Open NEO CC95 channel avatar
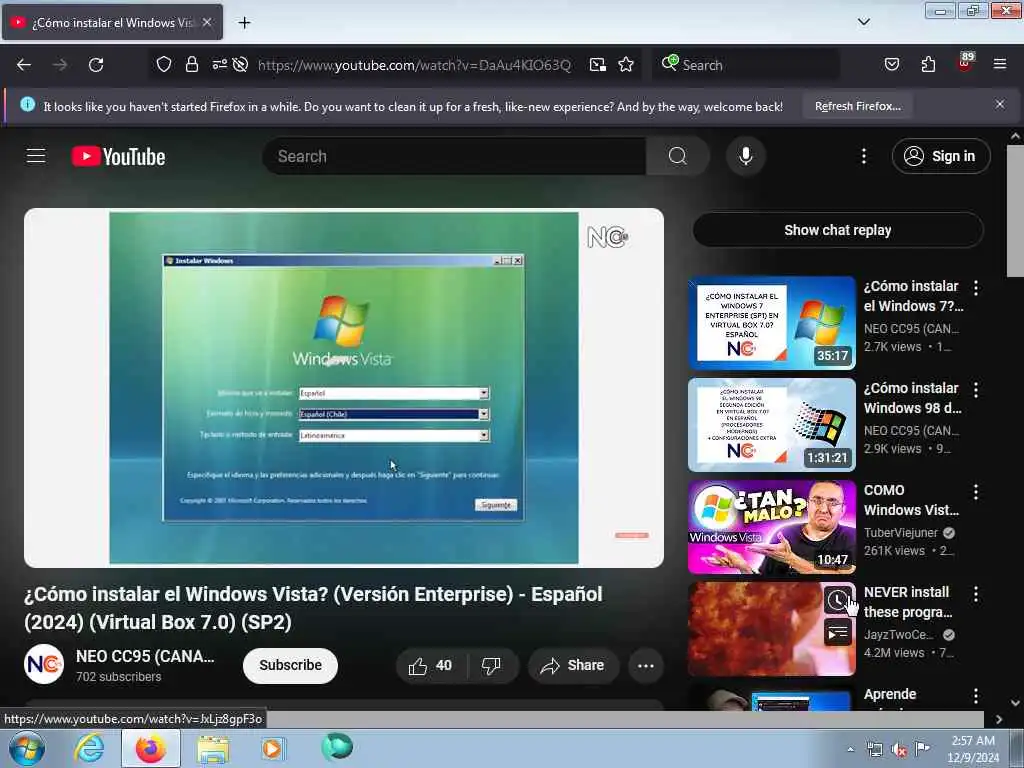Screen dimensions: 1024x768 click(x=44, y=665)
